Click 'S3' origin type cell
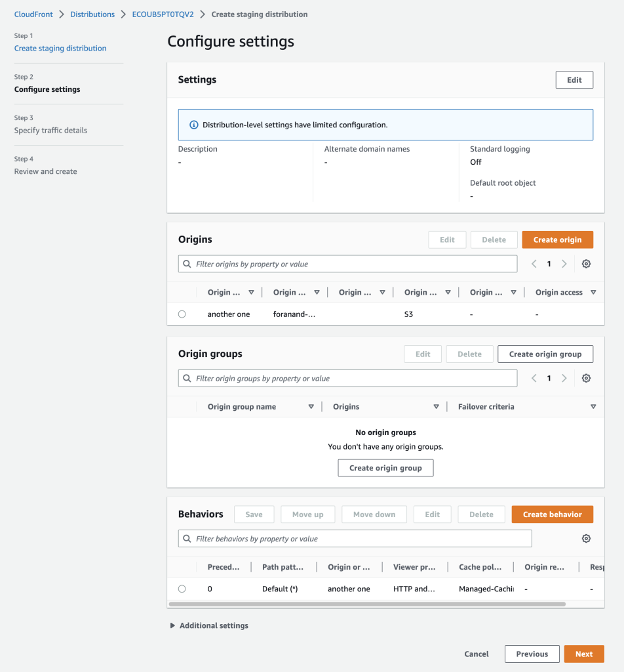Screen dimensions: 624x672 pyautogui.click(x=408, y=314)
